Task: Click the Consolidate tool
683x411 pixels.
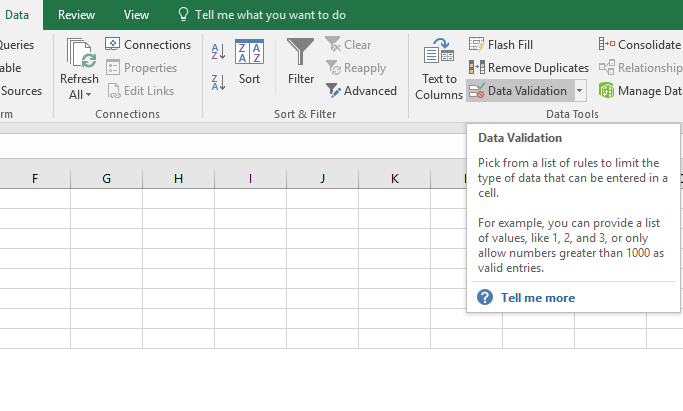Action: (x=640, y=45)
